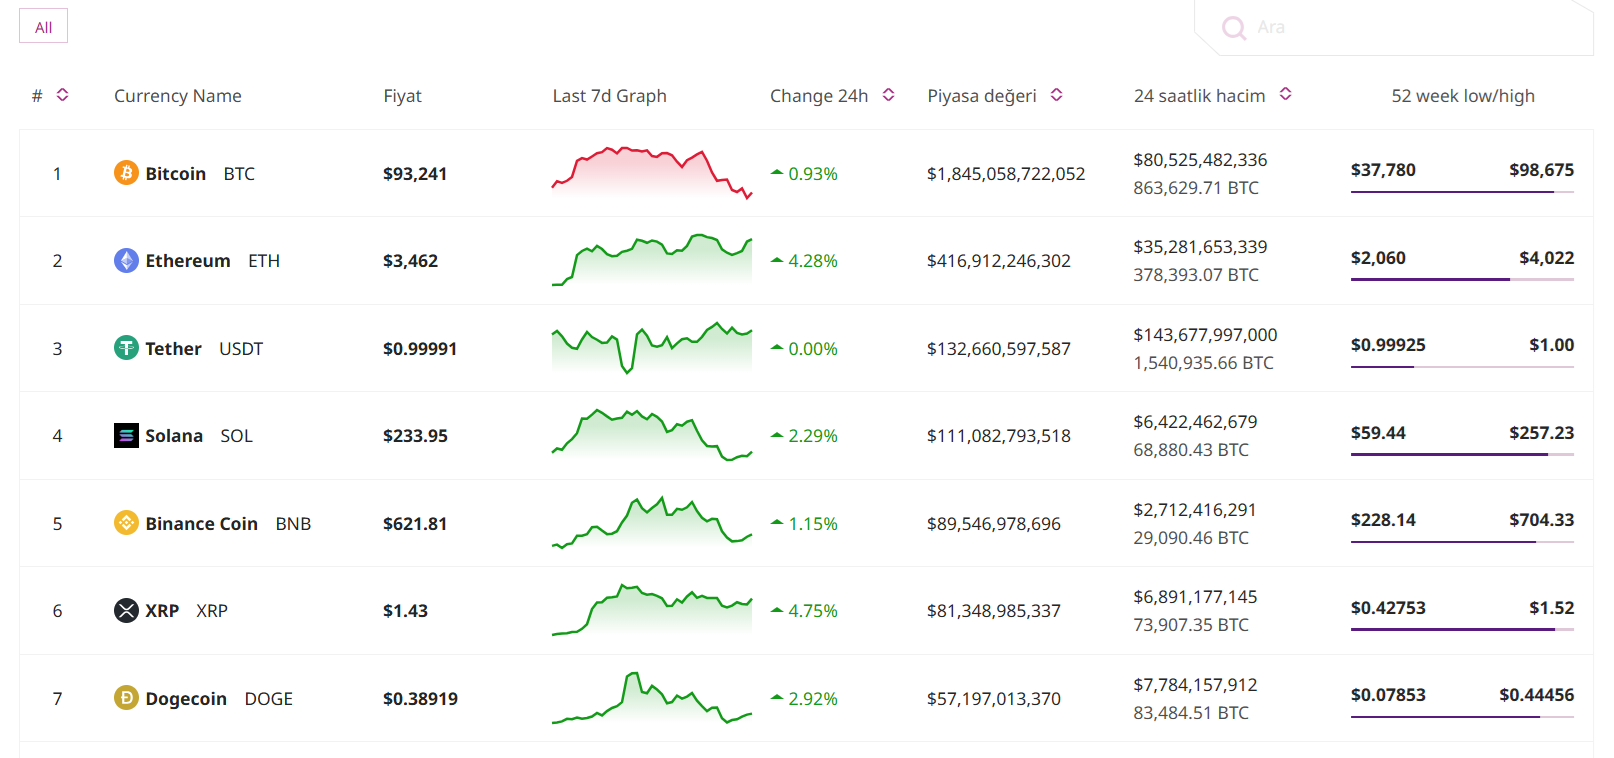The width and height of the screenshot is (1614, 758).
Task: Click the Tether logo icon
Action: (x=126, y=348)
